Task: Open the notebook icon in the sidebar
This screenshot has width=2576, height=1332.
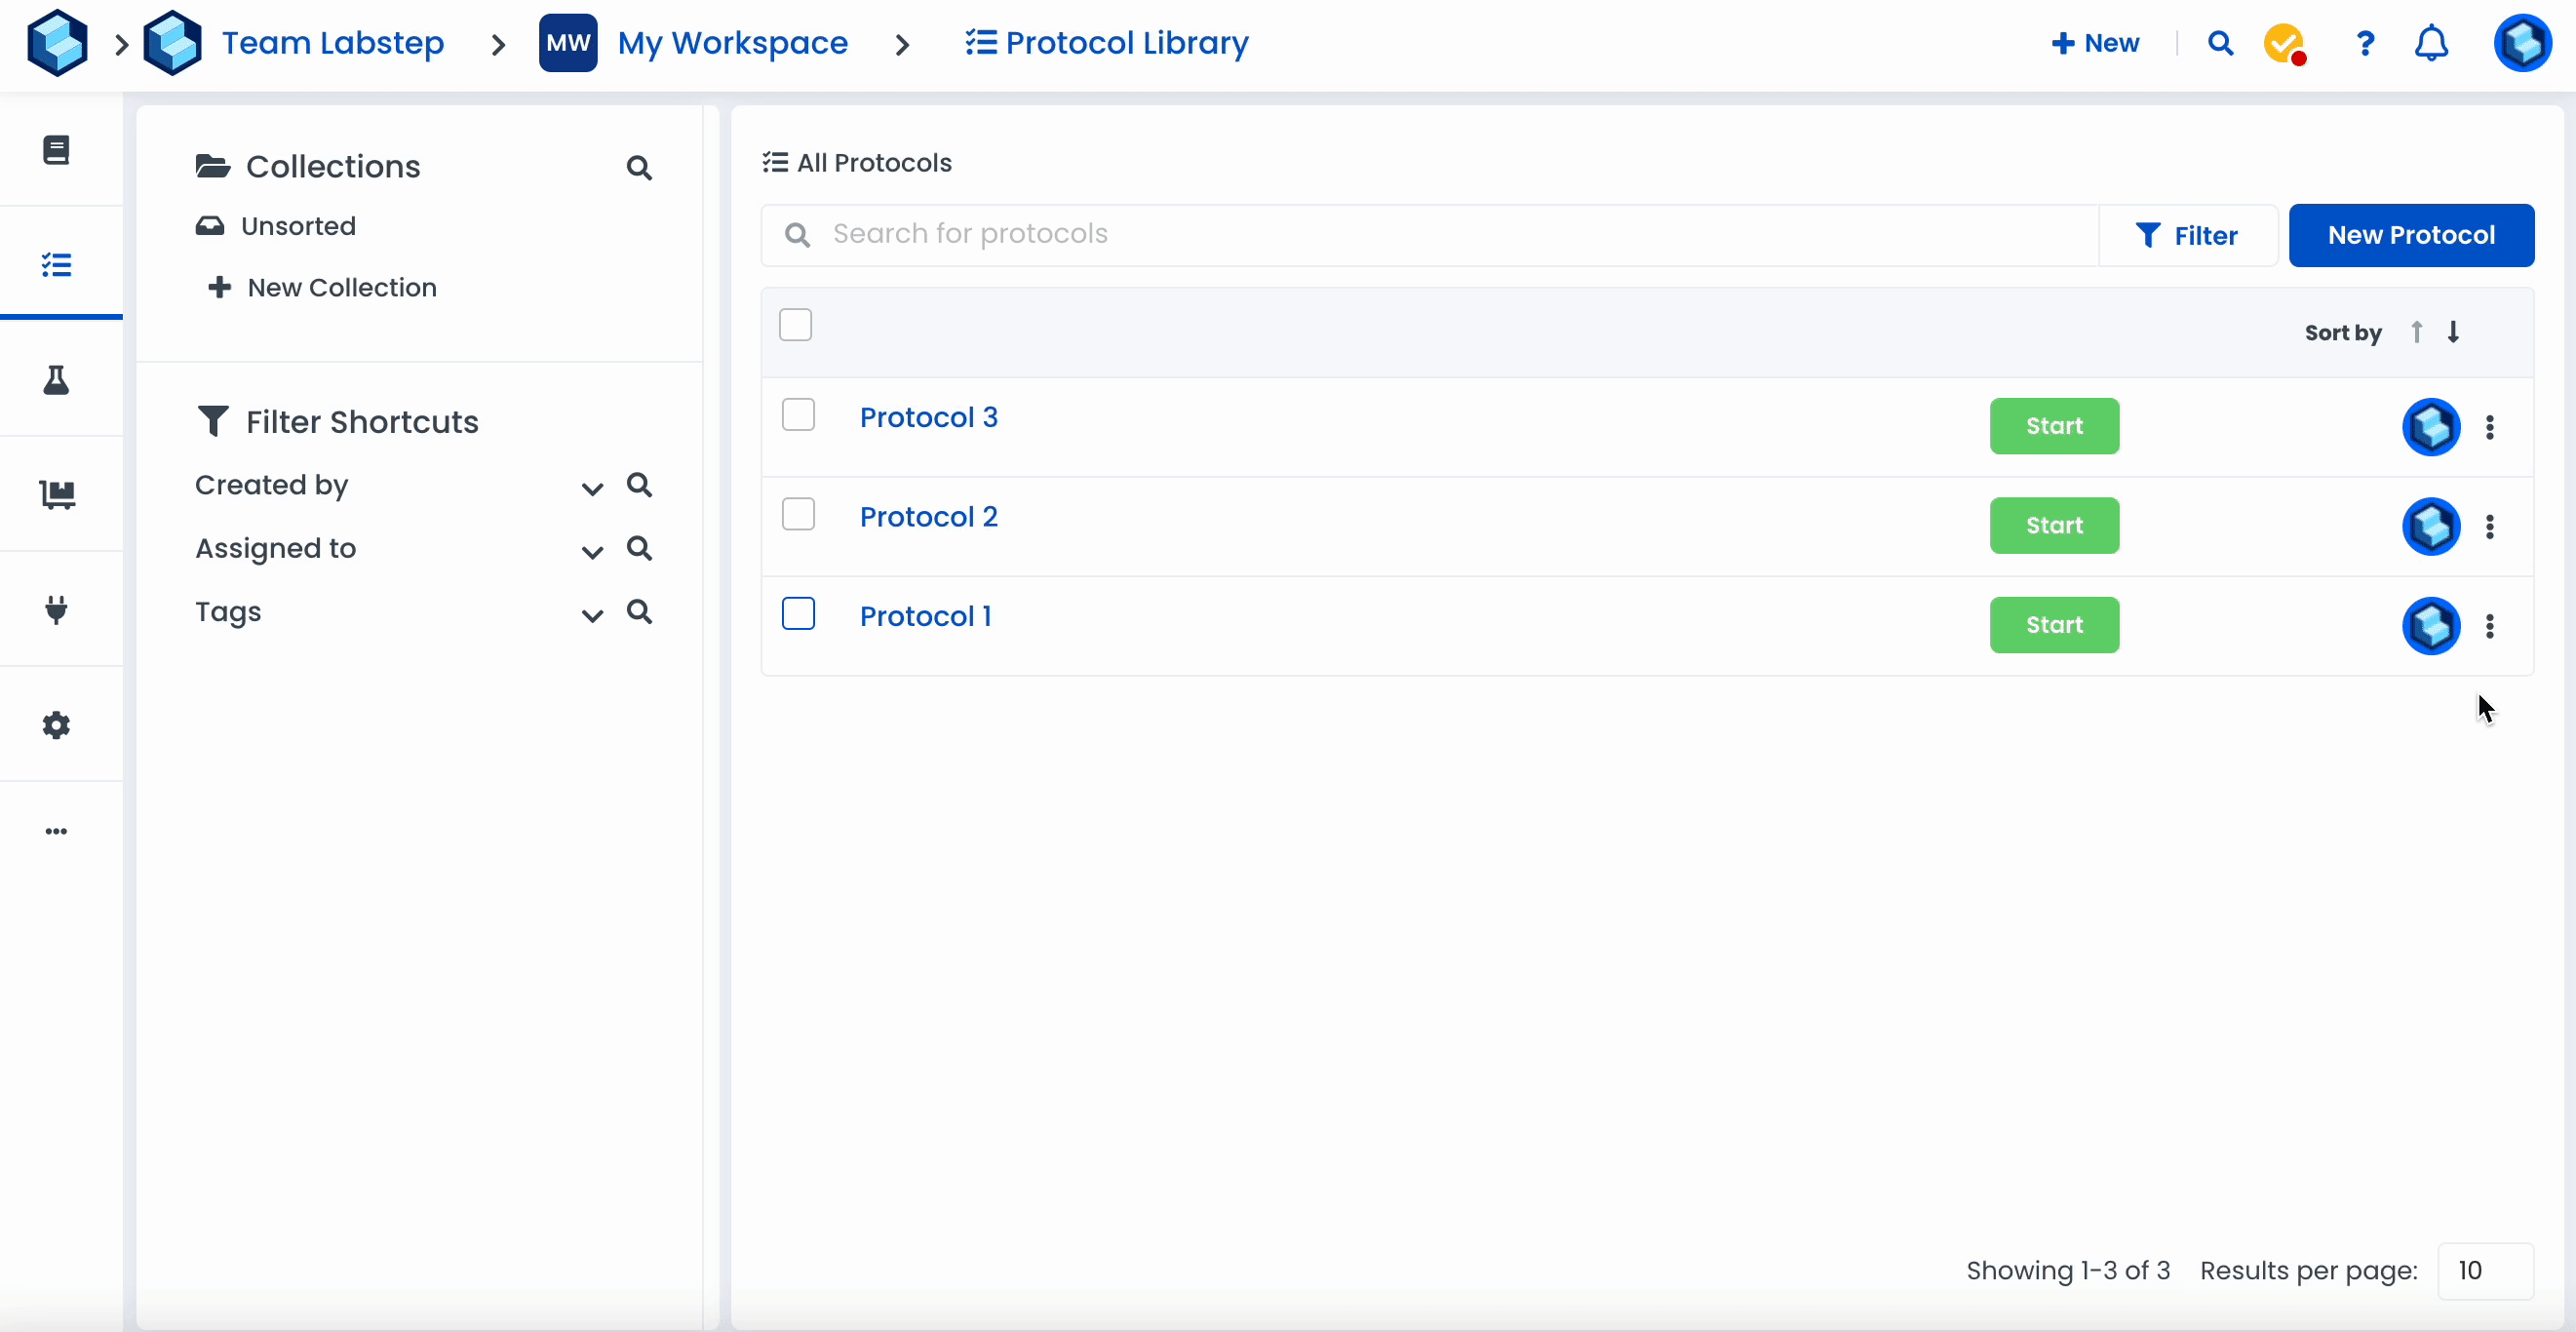Action: click(x=56, y=150)
